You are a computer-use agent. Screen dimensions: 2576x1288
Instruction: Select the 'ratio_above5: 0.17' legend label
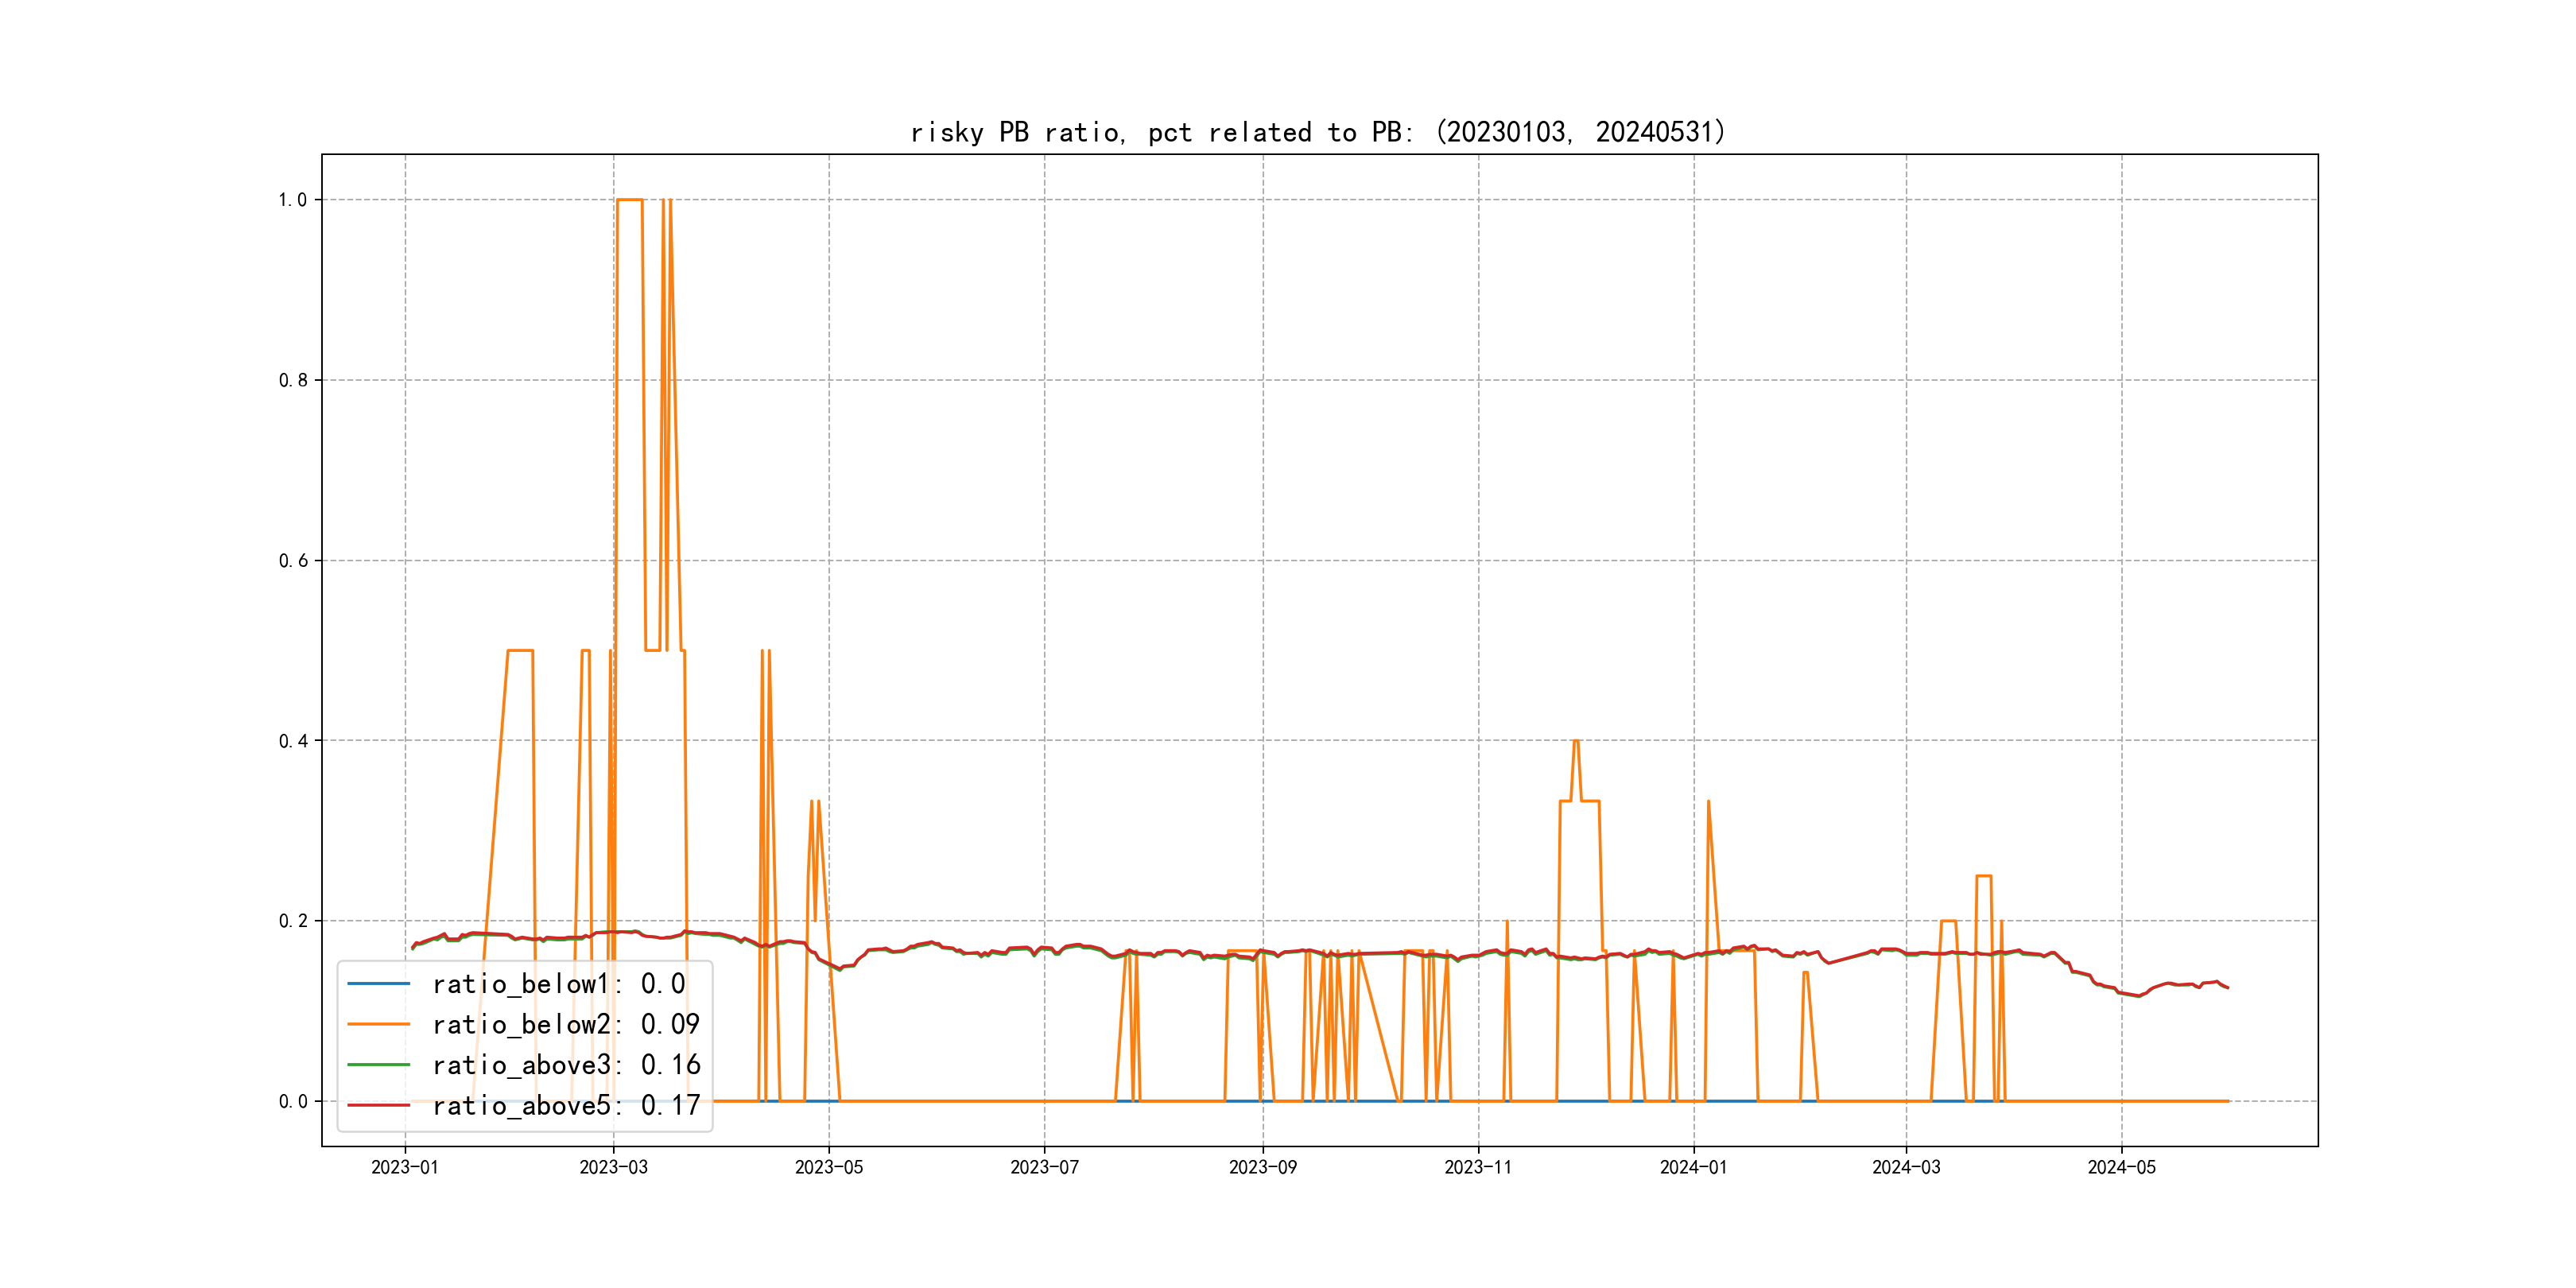pyautogui.click(x=566, y=1105)
